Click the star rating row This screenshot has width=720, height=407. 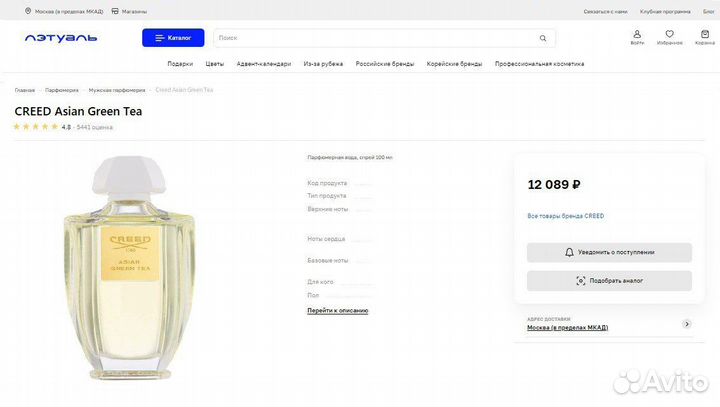pos(36,127)
